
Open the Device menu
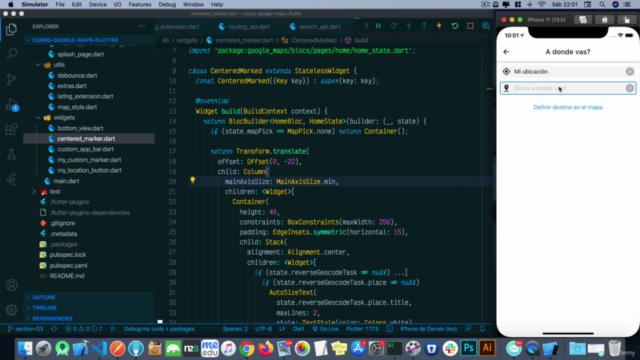(98, 4)
